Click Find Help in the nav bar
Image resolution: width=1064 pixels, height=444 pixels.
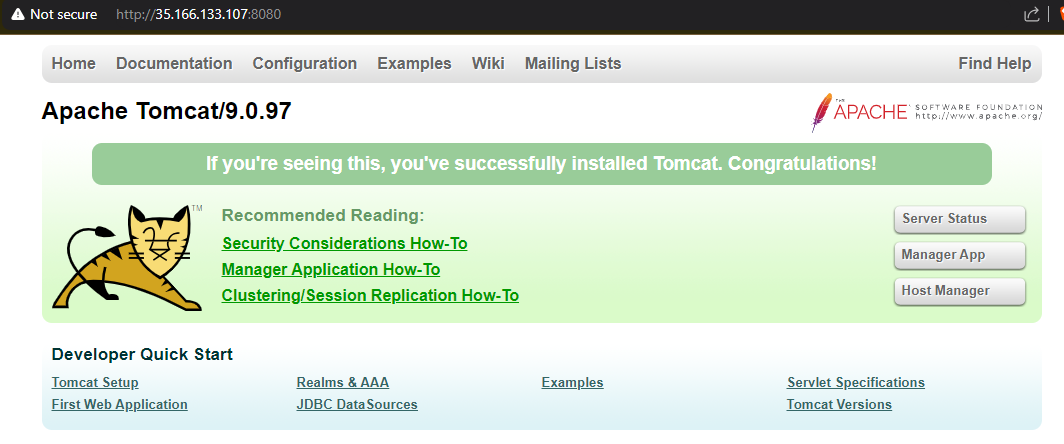(994, 64)
